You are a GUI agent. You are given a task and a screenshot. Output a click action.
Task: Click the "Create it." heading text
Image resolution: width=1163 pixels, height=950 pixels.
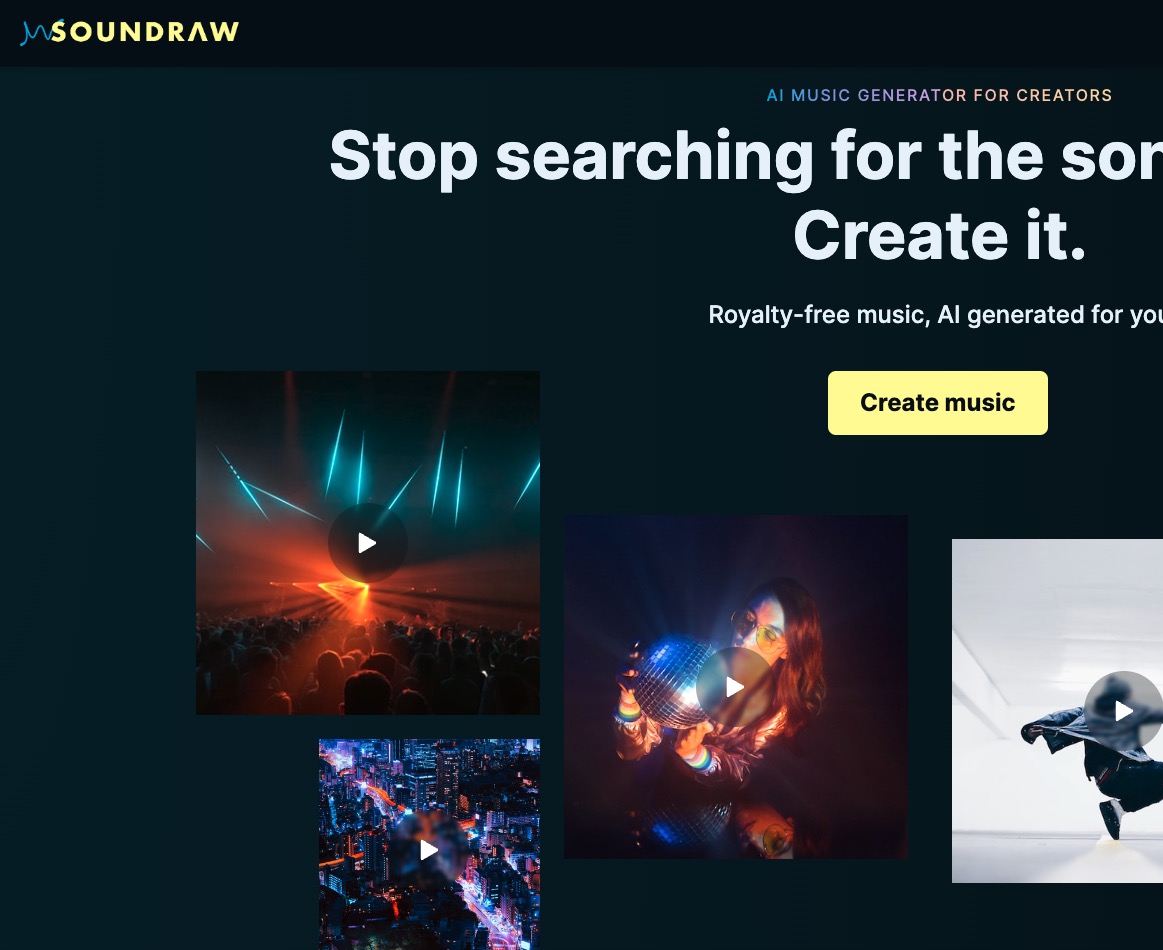(939, 235)
